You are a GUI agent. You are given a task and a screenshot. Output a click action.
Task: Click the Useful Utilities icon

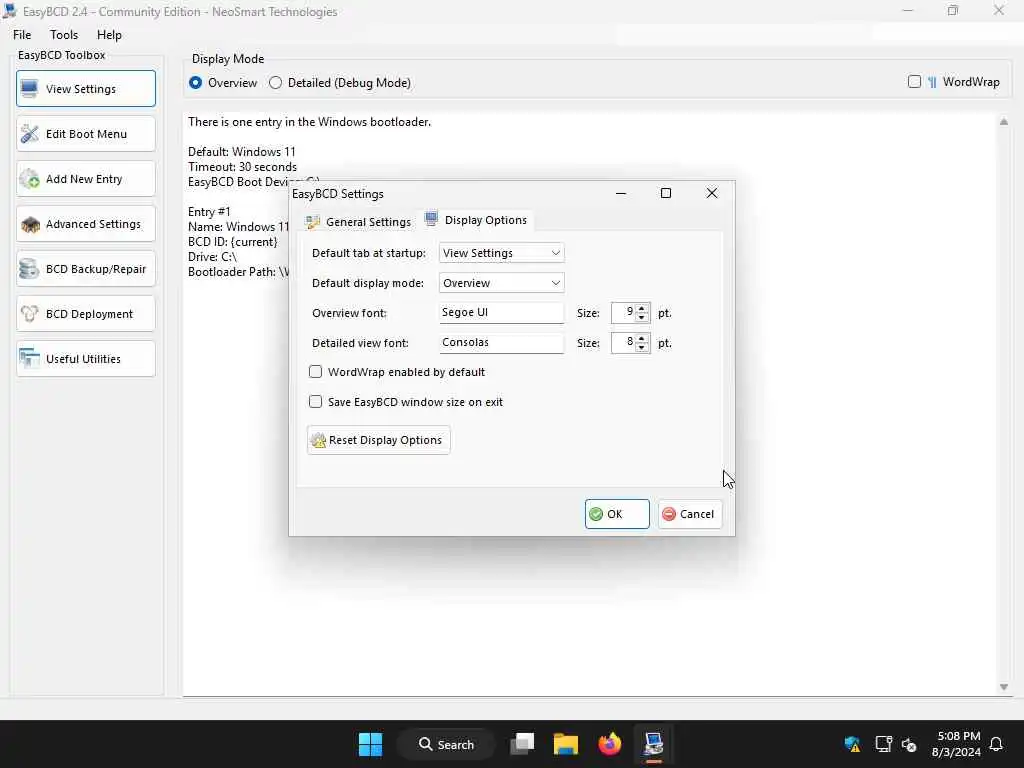coord(29,359)
